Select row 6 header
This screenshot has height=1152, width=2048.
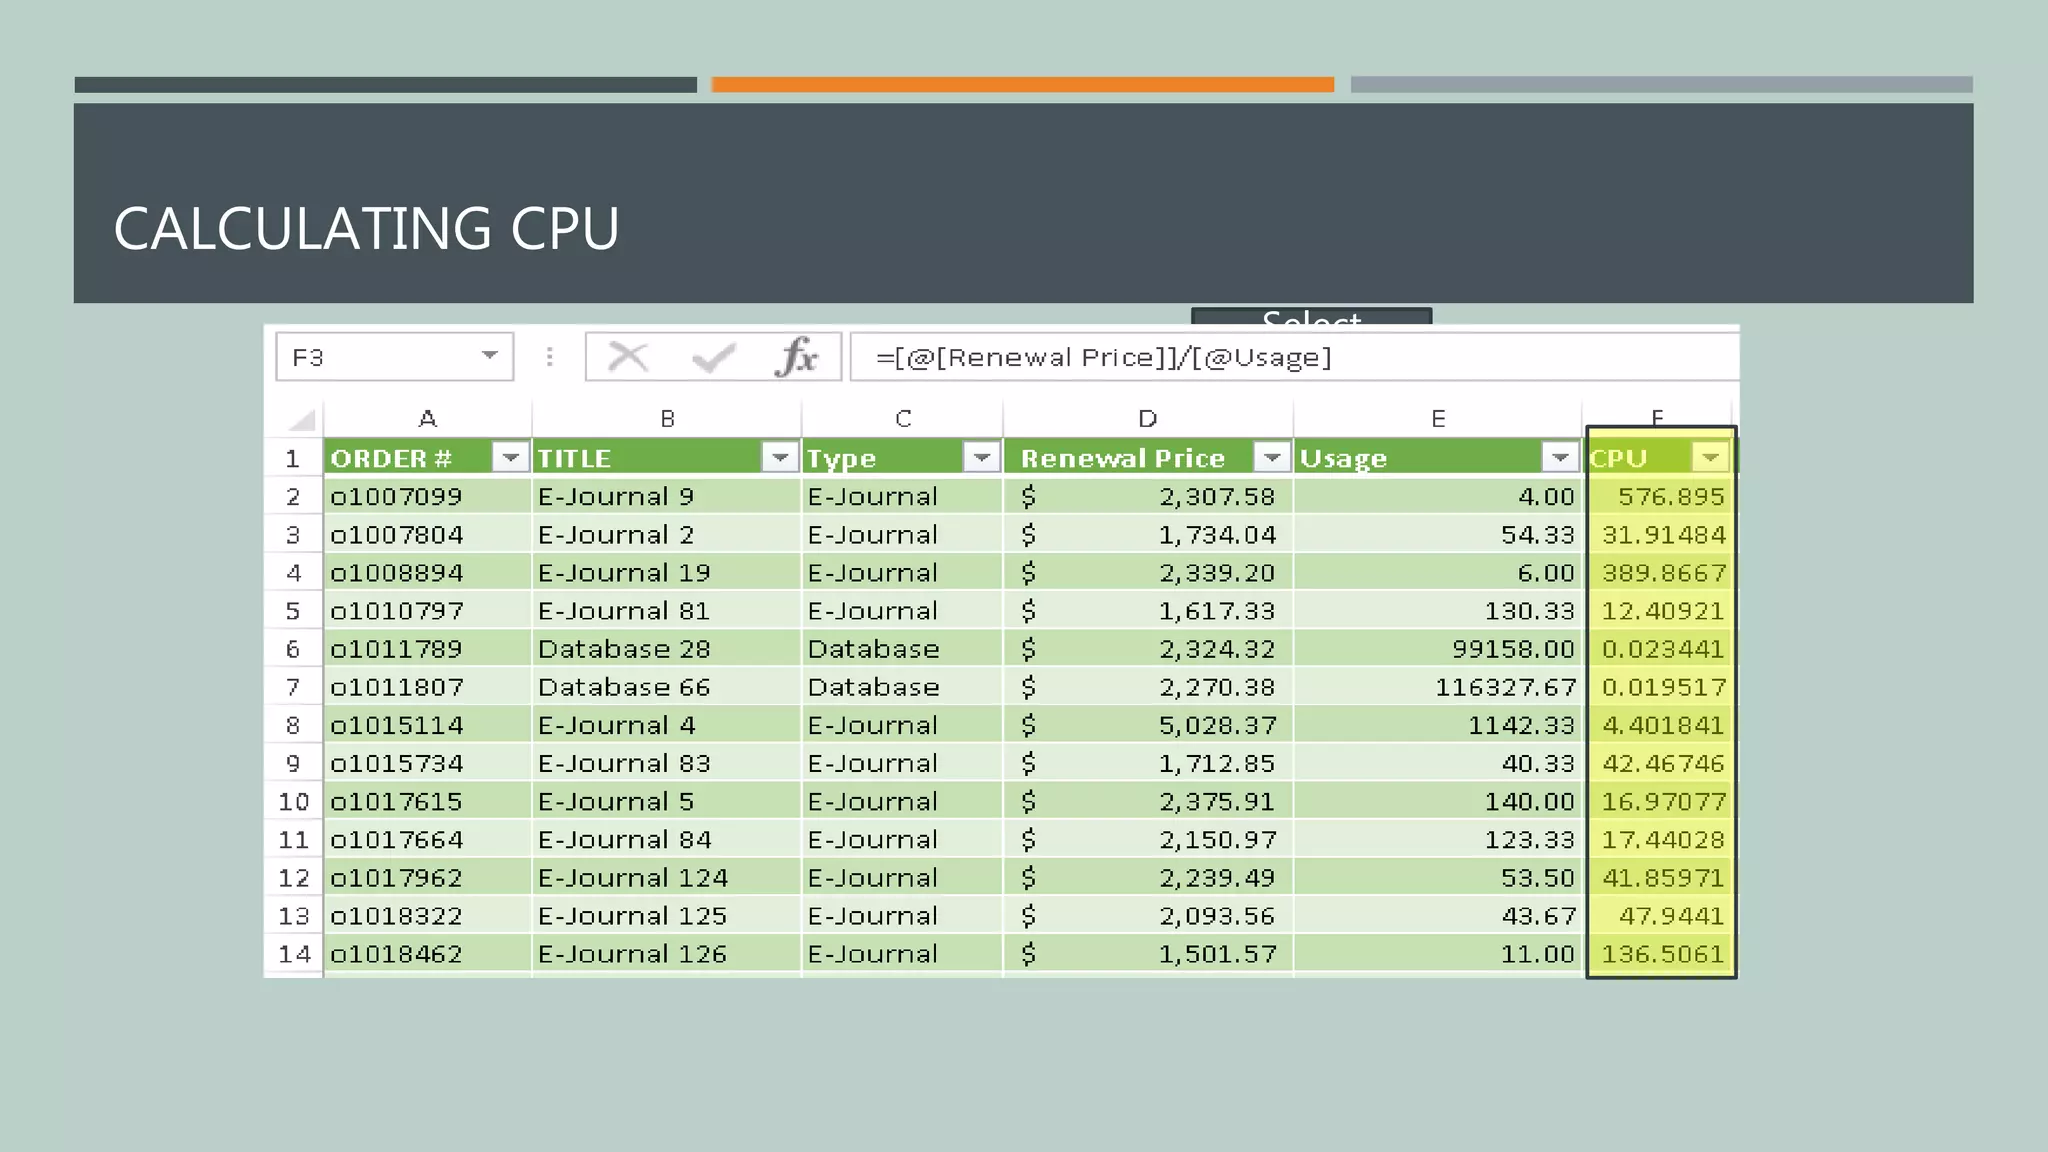(293, 649)
